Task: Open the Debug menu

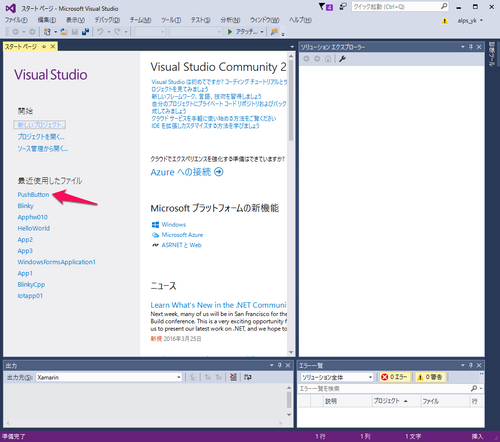Action: 107,20
